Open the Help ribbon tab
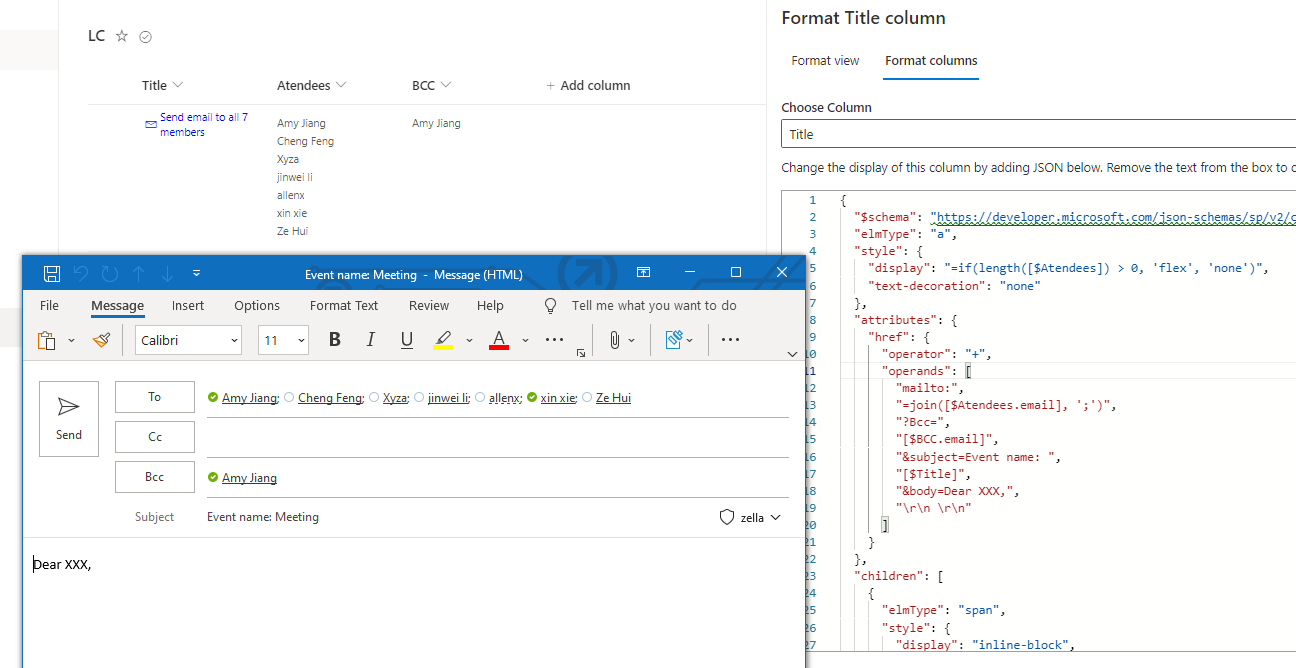1296x668 pixels. 490,306
